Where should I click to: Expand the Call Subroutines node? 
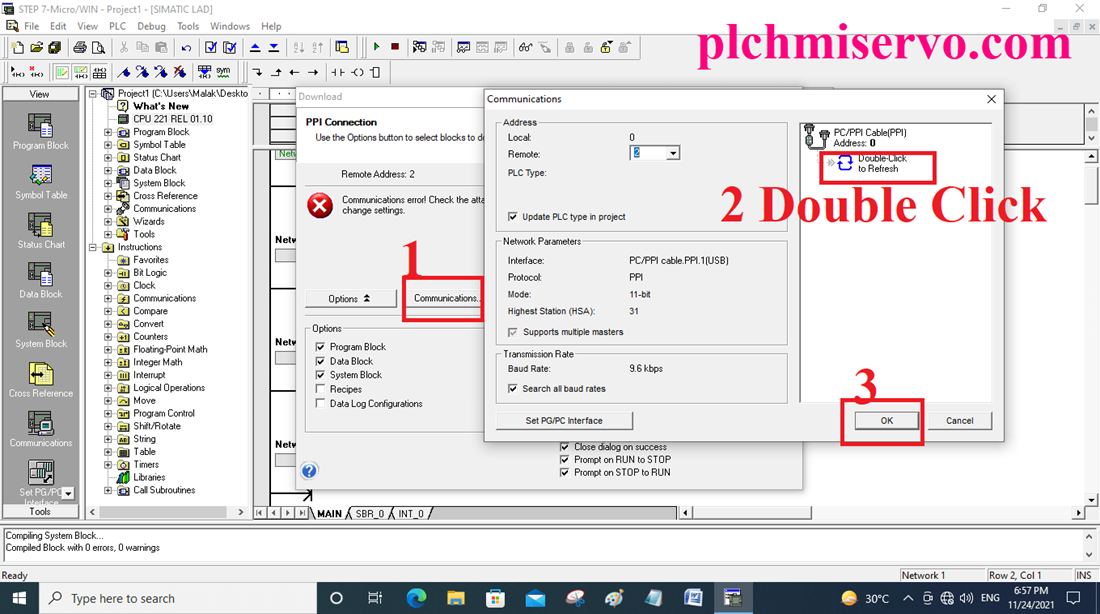click(x=108, y=490)
